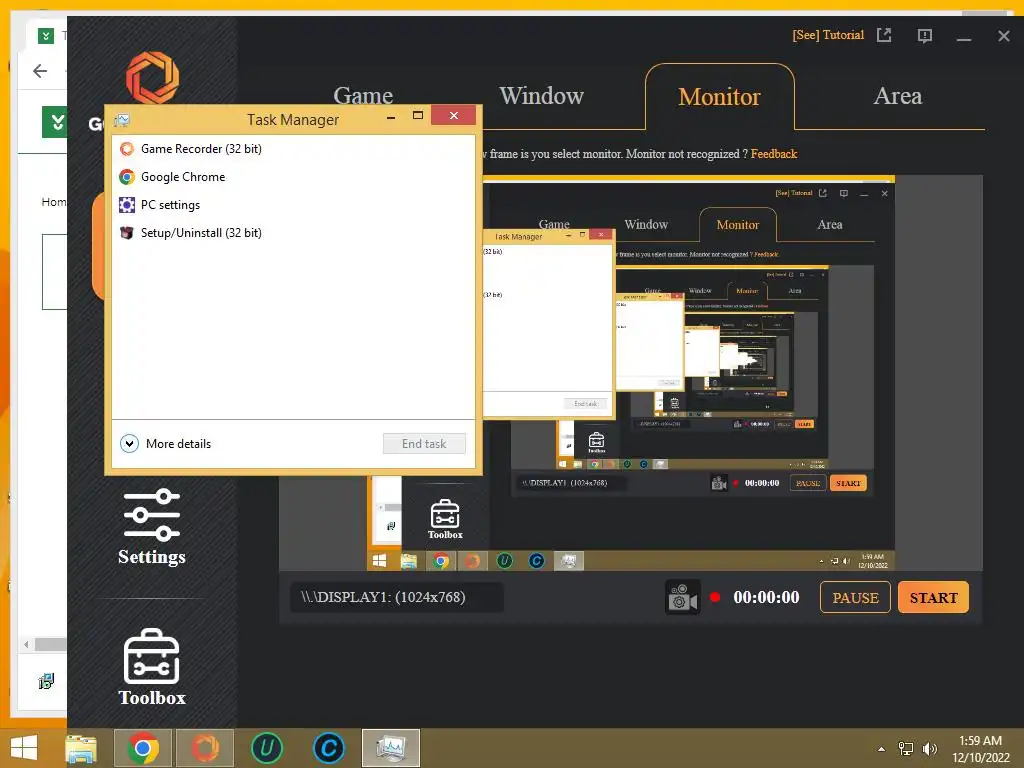Click the feedback message icon in title bar
The width and height of the screenshot is (1024, 768).
[x=925, y=36]
